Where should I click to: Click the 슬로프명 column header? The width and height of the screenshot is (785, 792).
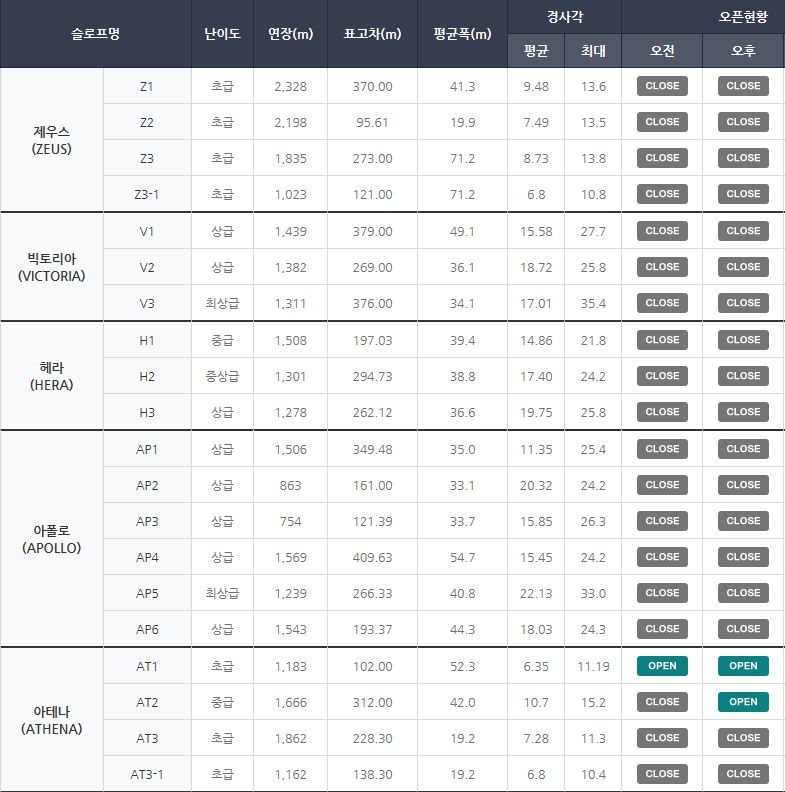pos(95,34)
